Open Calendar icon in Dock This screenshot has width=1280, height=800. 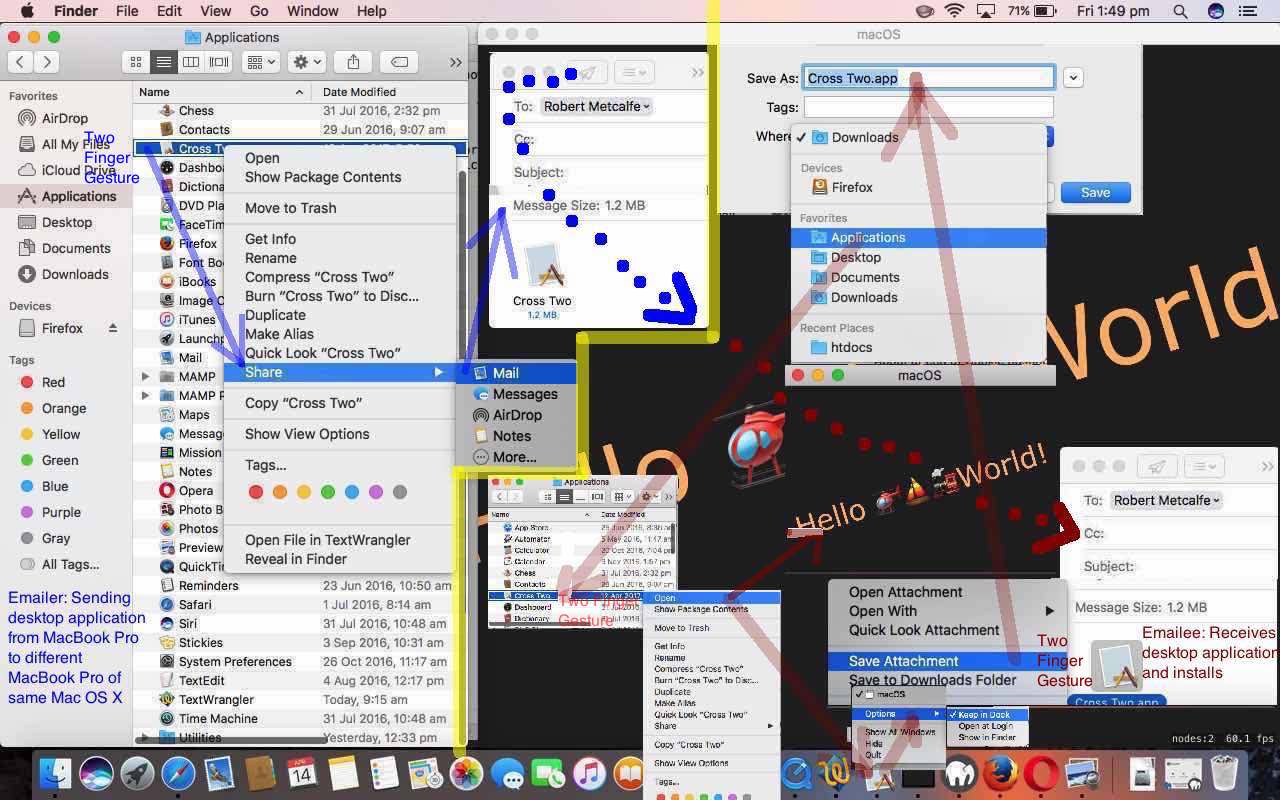[301, 773]
